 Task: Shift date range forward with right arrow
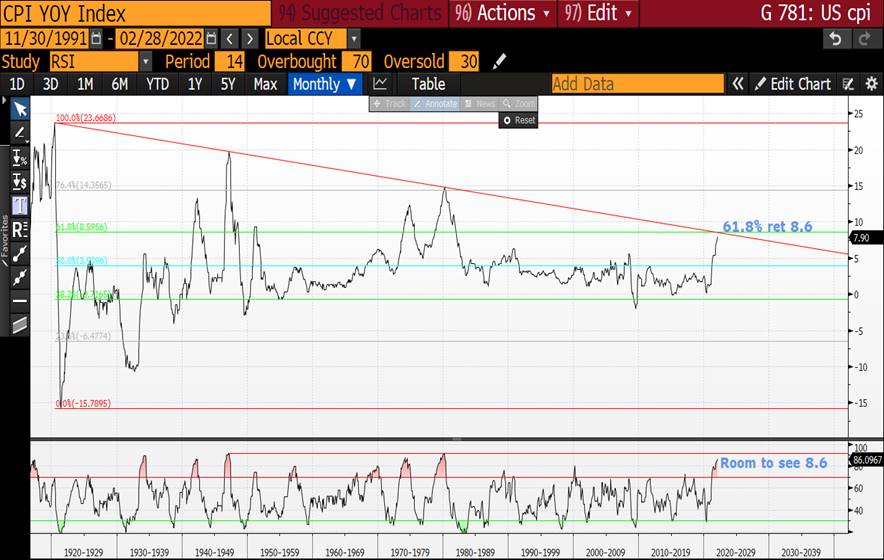click(x=250, y=39)
